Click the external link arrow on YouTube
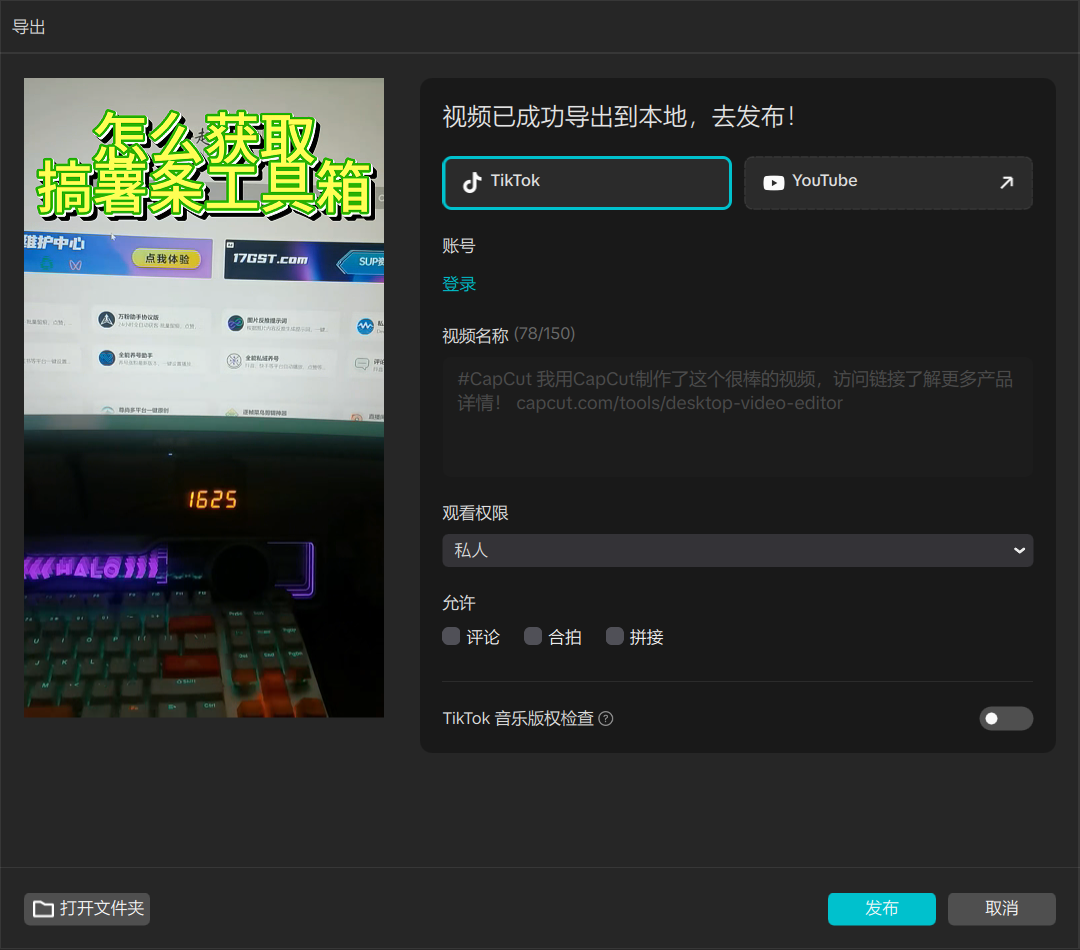1080x950 pixels. pyautogui.click(x=1006, y=182)
